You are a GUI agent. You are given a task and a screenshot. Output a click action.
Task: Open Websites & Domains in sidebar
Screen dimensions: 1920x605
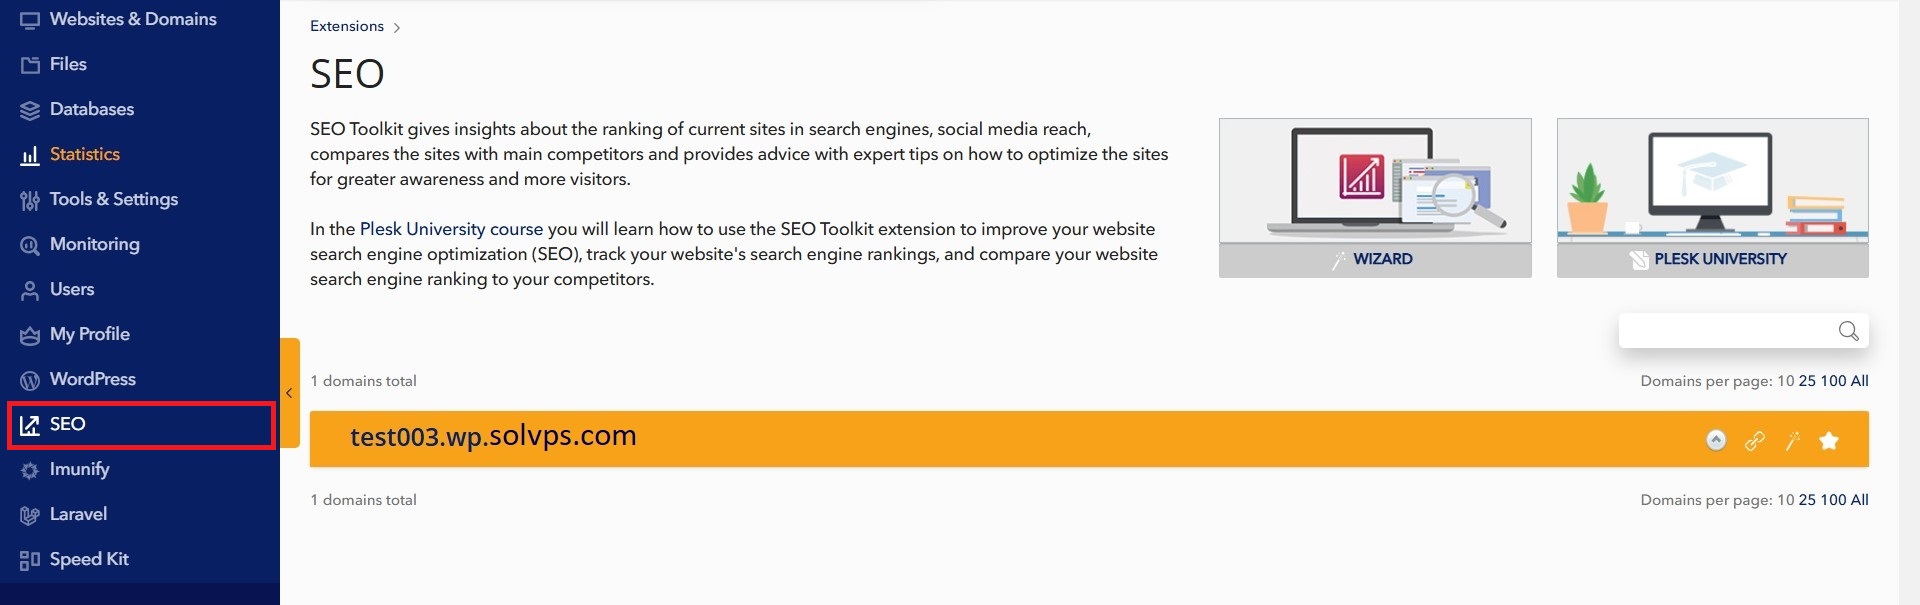tap(133, 19)
